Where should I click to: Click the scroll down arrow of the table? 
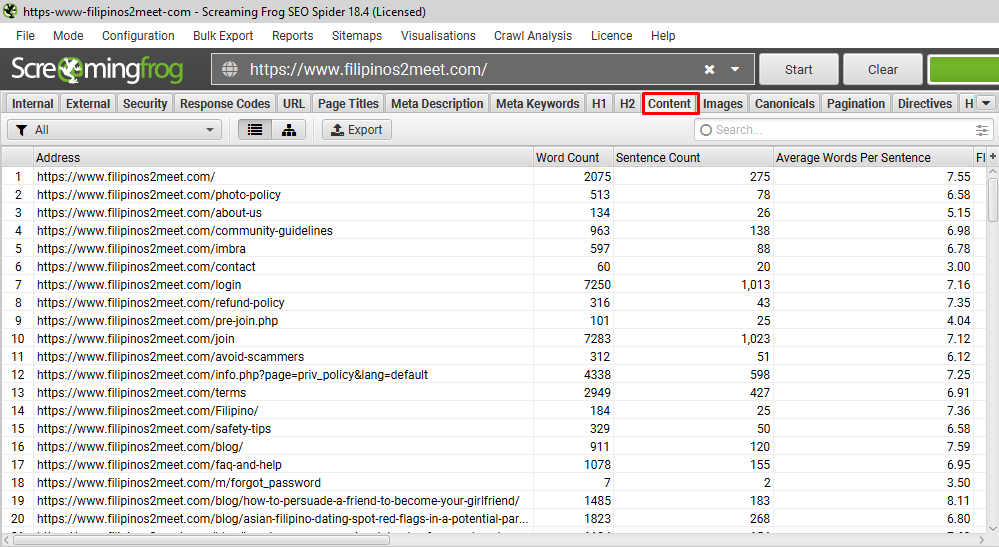click(993, 529)
